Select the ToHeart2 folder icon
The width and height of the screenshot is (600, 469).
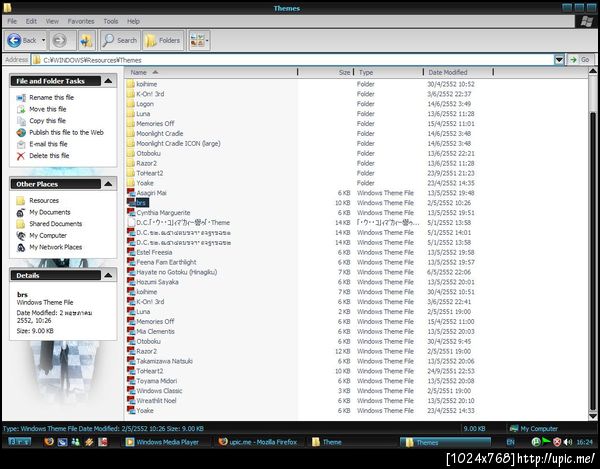coord(130,173)
